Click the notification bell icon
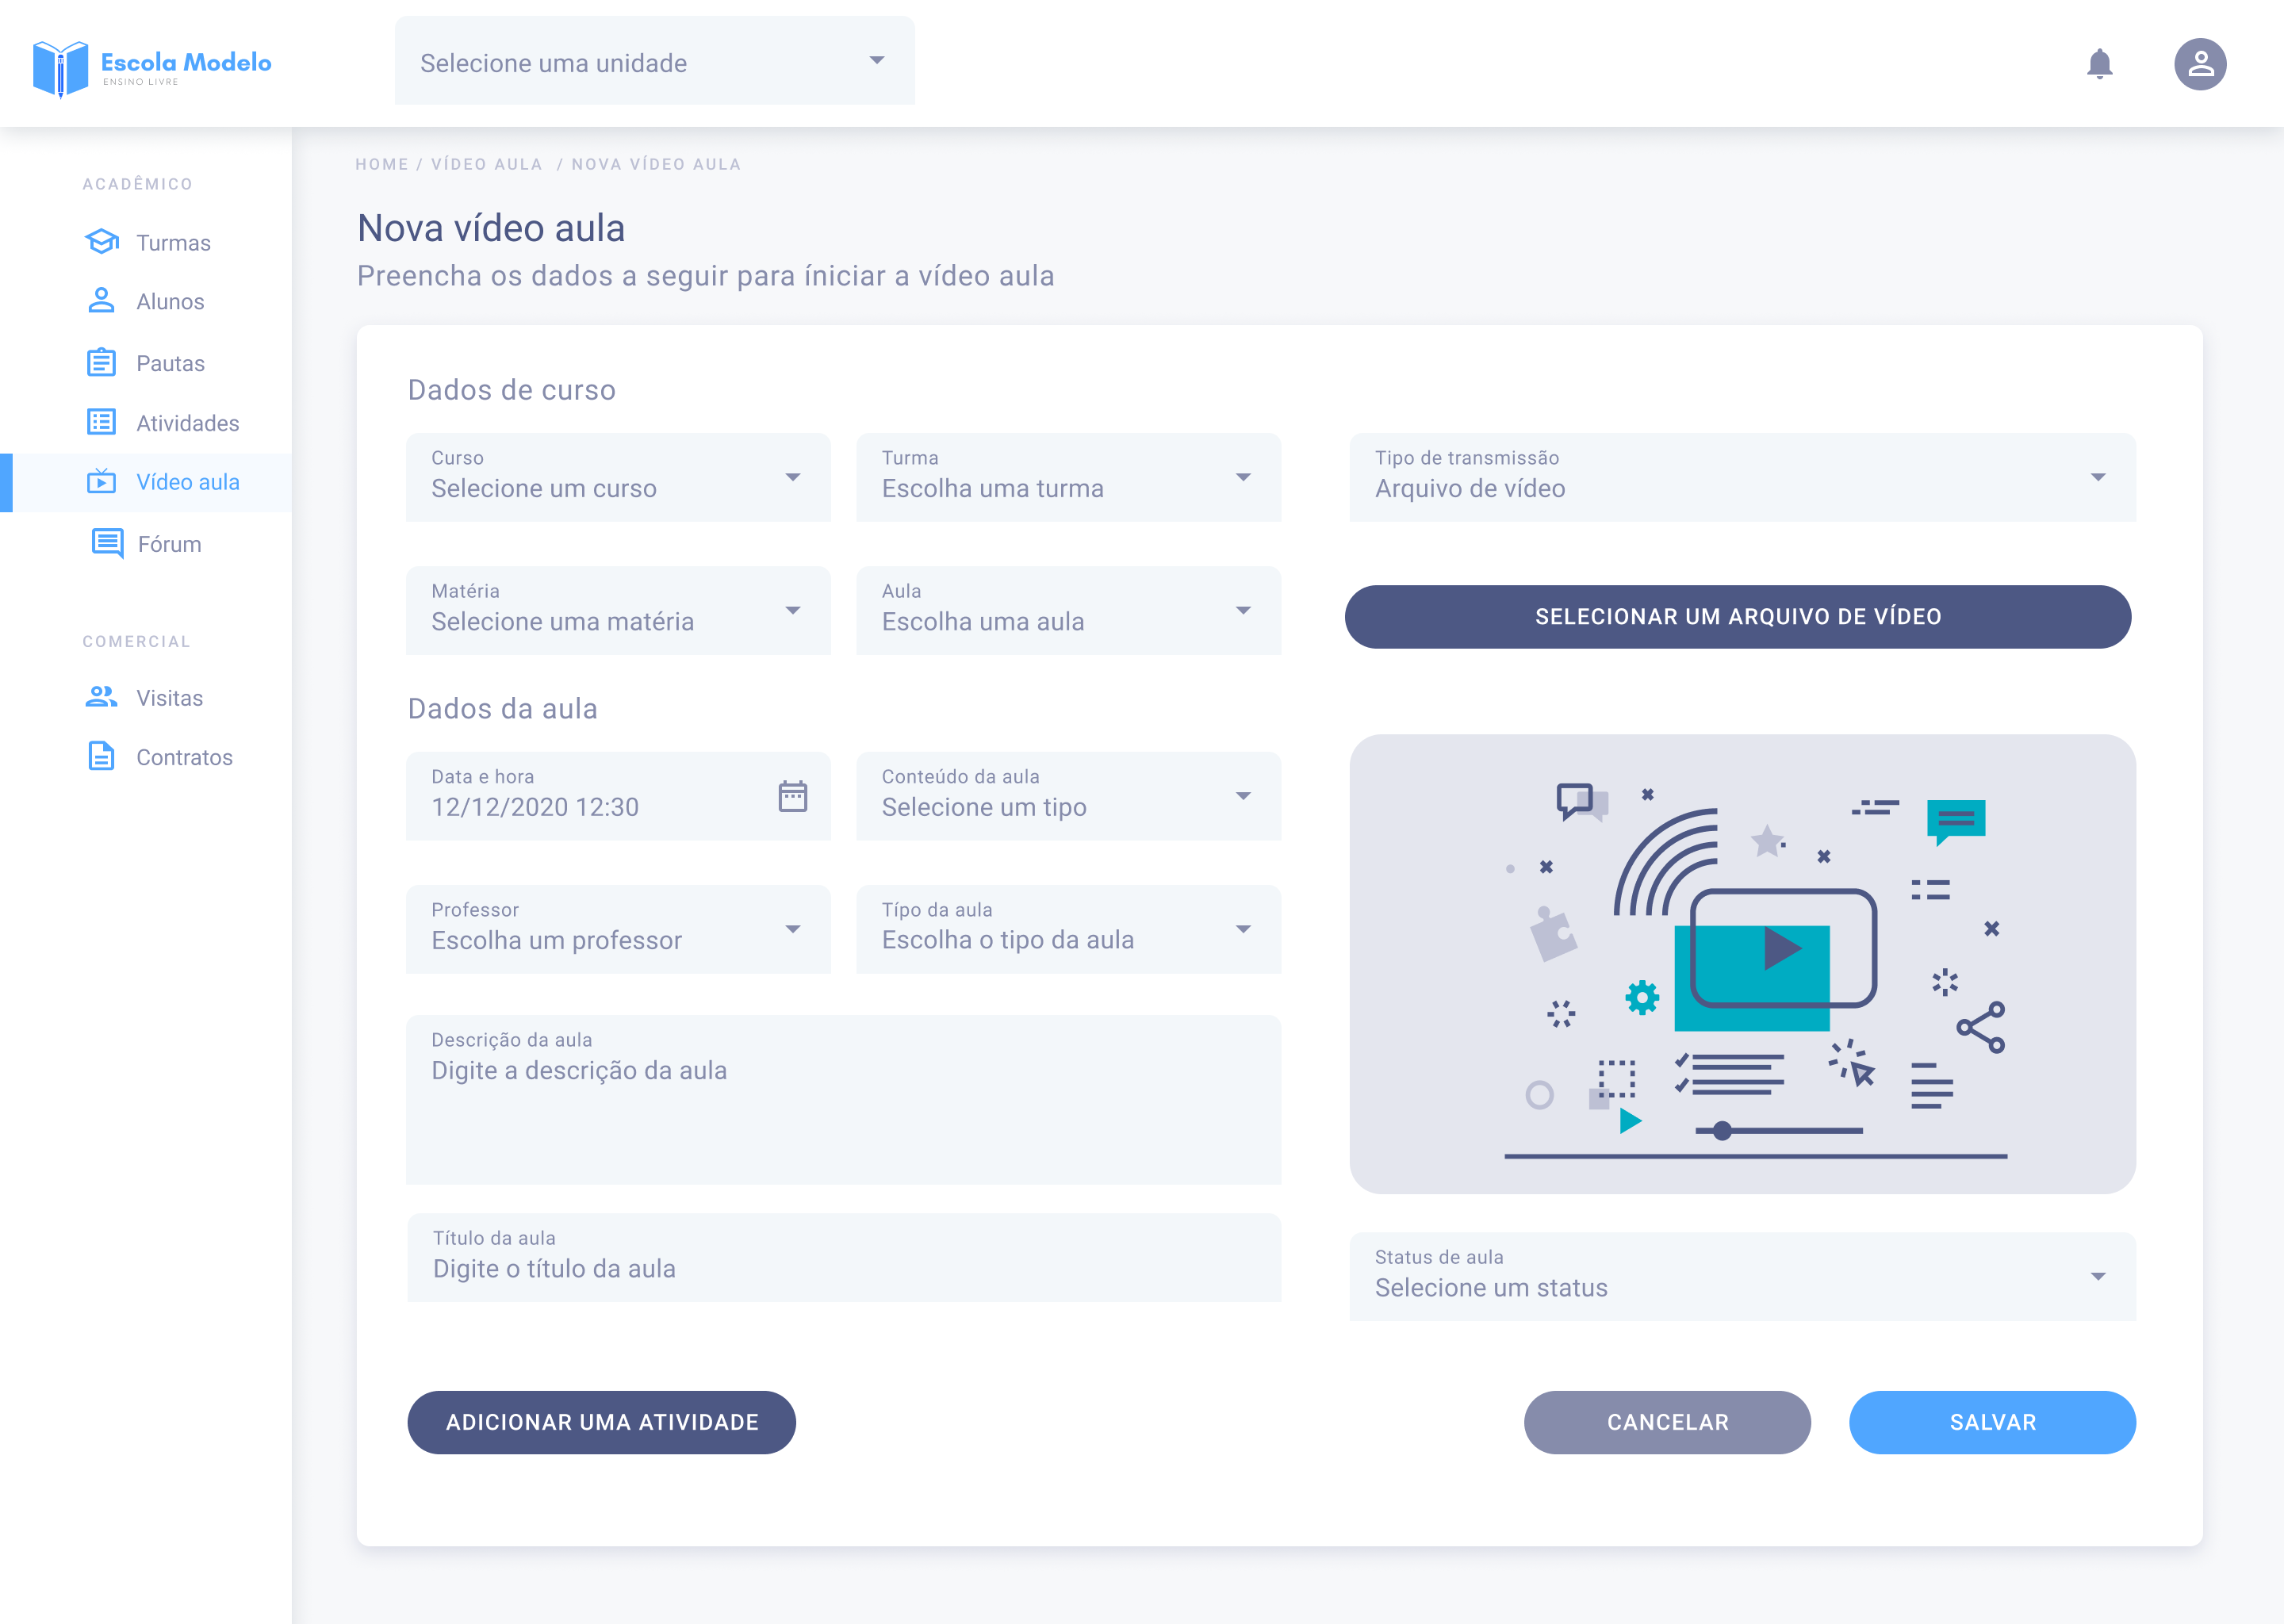Screen dimensions: 2284x1624 point(2099,64)
